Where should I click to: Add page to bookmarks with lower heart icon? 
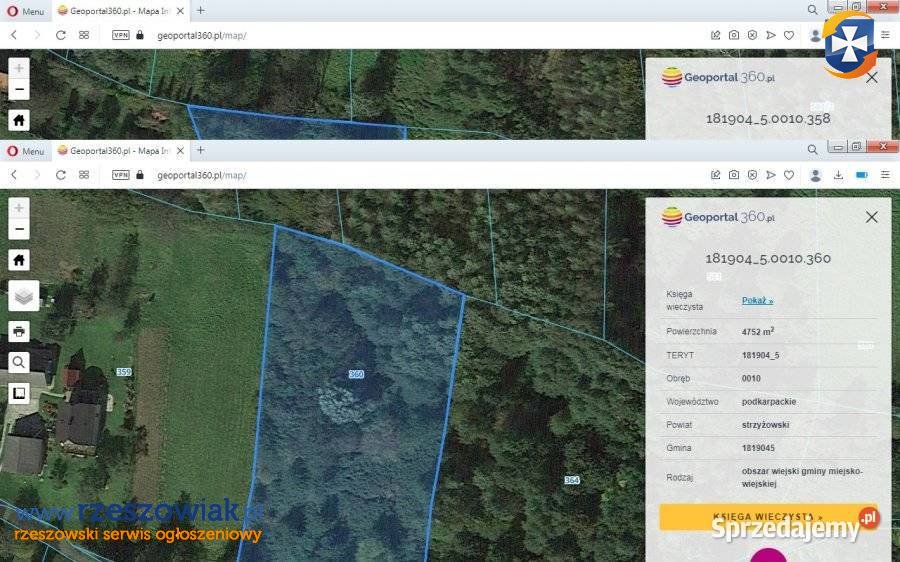789,175
